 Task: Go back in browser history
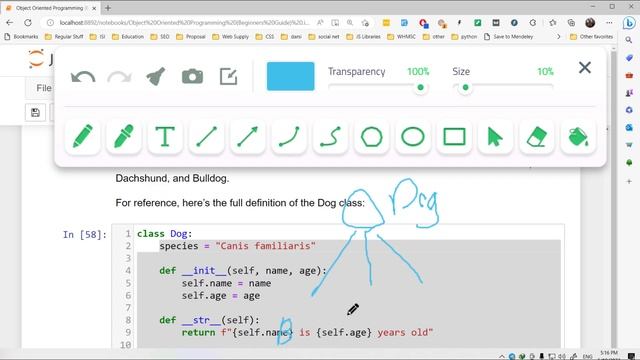[x=9, y=22]
